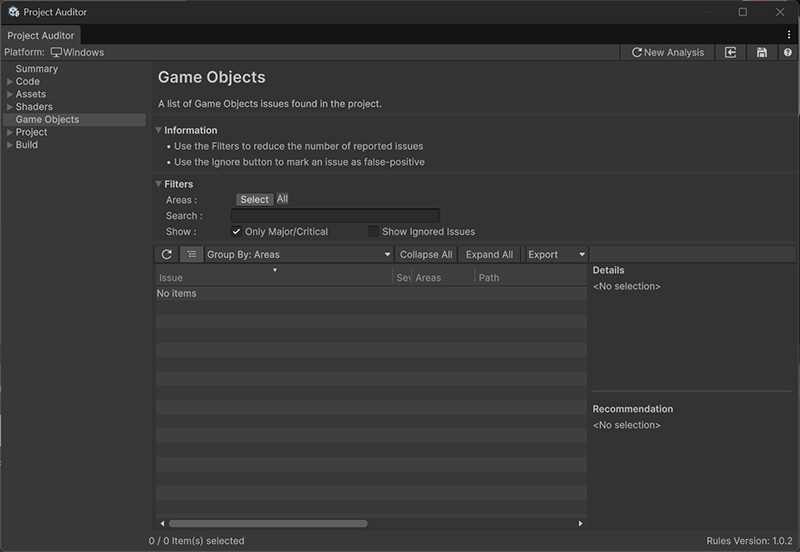This screenshot has width=800, height=552.
Task: Toggle the hierarchy view list icon
Action: (x=191, y=254)
